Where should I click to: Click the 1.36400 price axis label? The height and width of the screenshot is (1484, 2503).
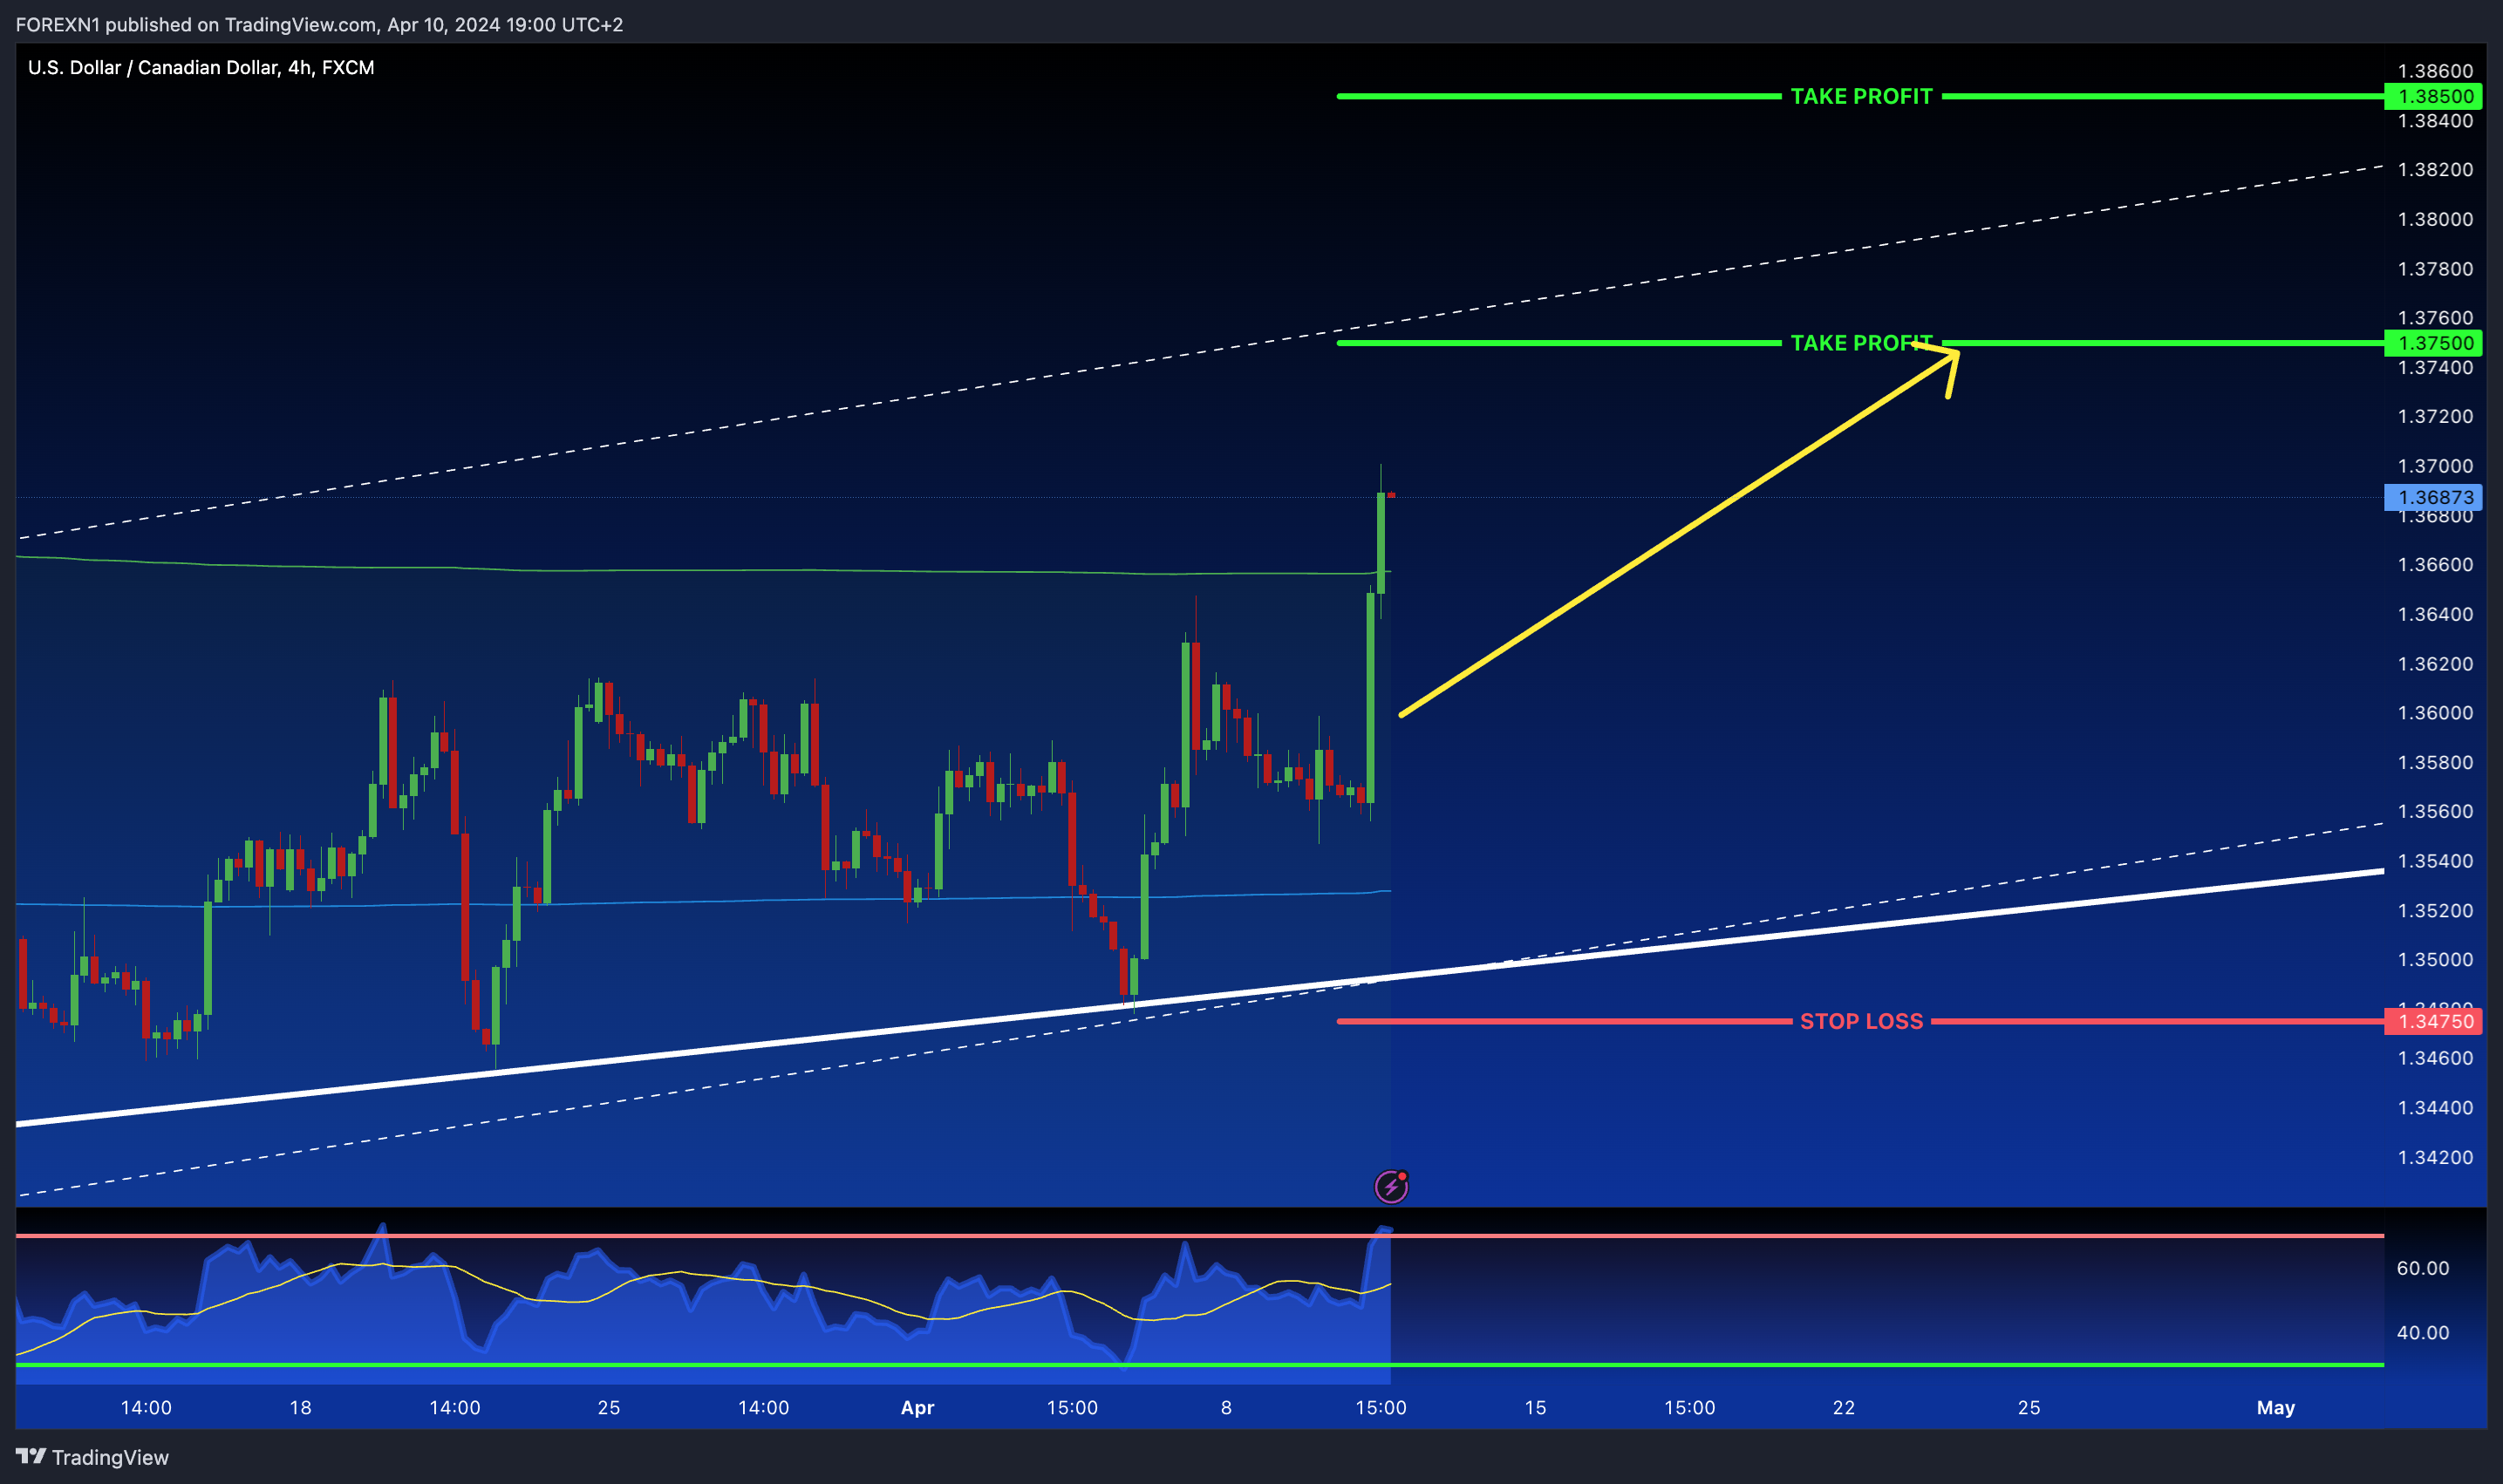[x=2435, y=614]
